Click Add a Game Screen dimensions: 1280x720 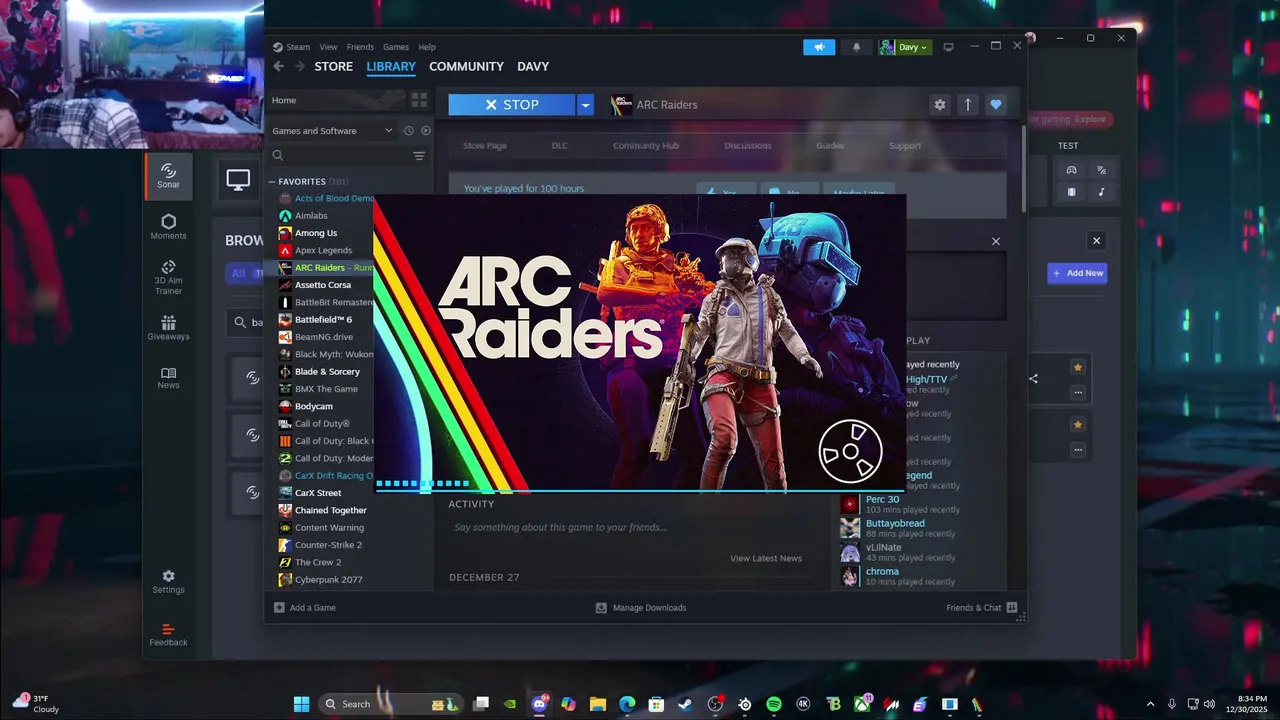point(305,607)
